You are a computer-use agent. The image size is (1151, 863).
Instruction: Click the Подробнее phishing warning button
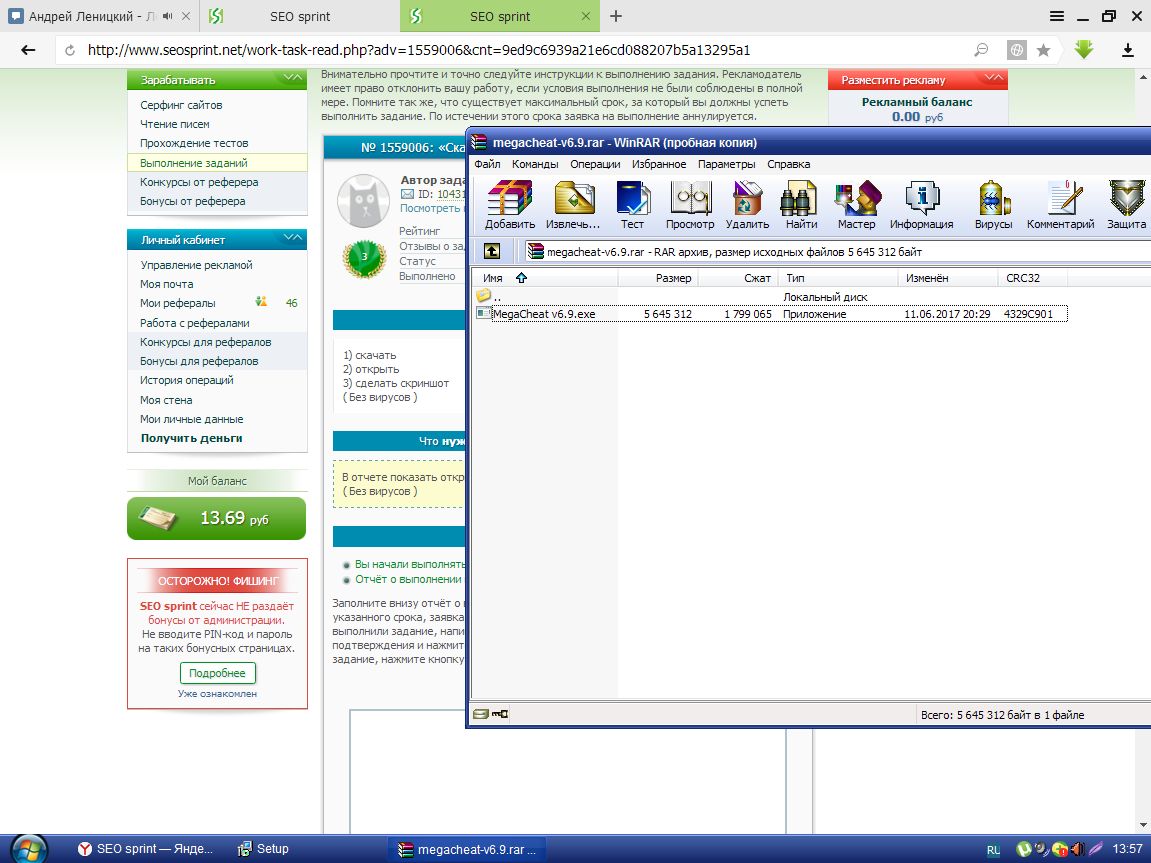coord(217,673)
